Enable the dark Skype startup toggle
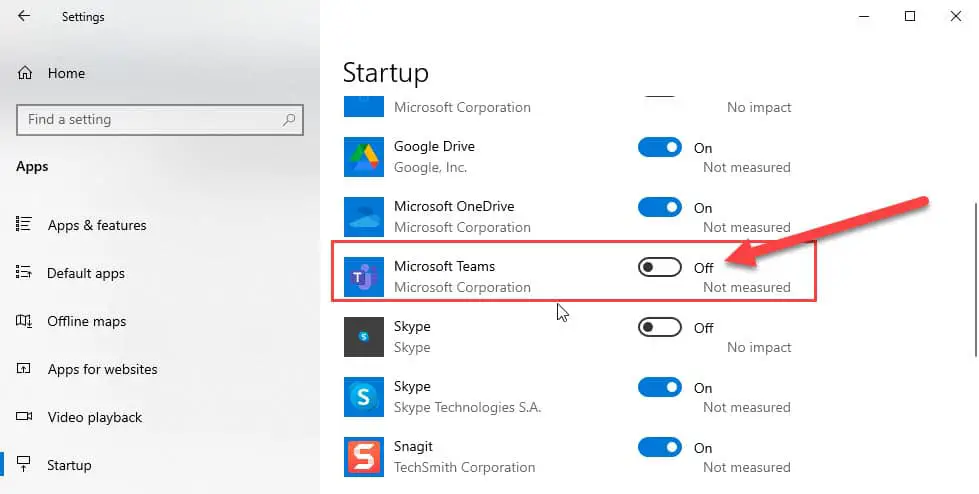The height and width of the screenshot is (494, 979). coord(659,328)
